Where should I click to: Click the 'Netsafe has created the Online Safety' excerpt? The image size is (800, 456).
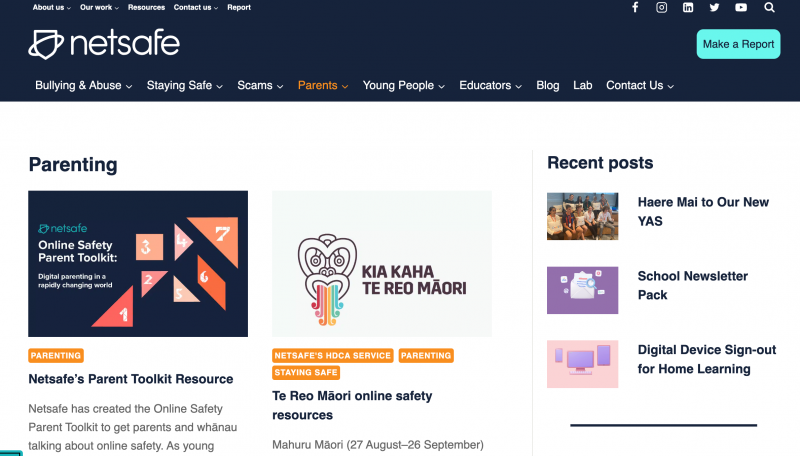(126, 409)
